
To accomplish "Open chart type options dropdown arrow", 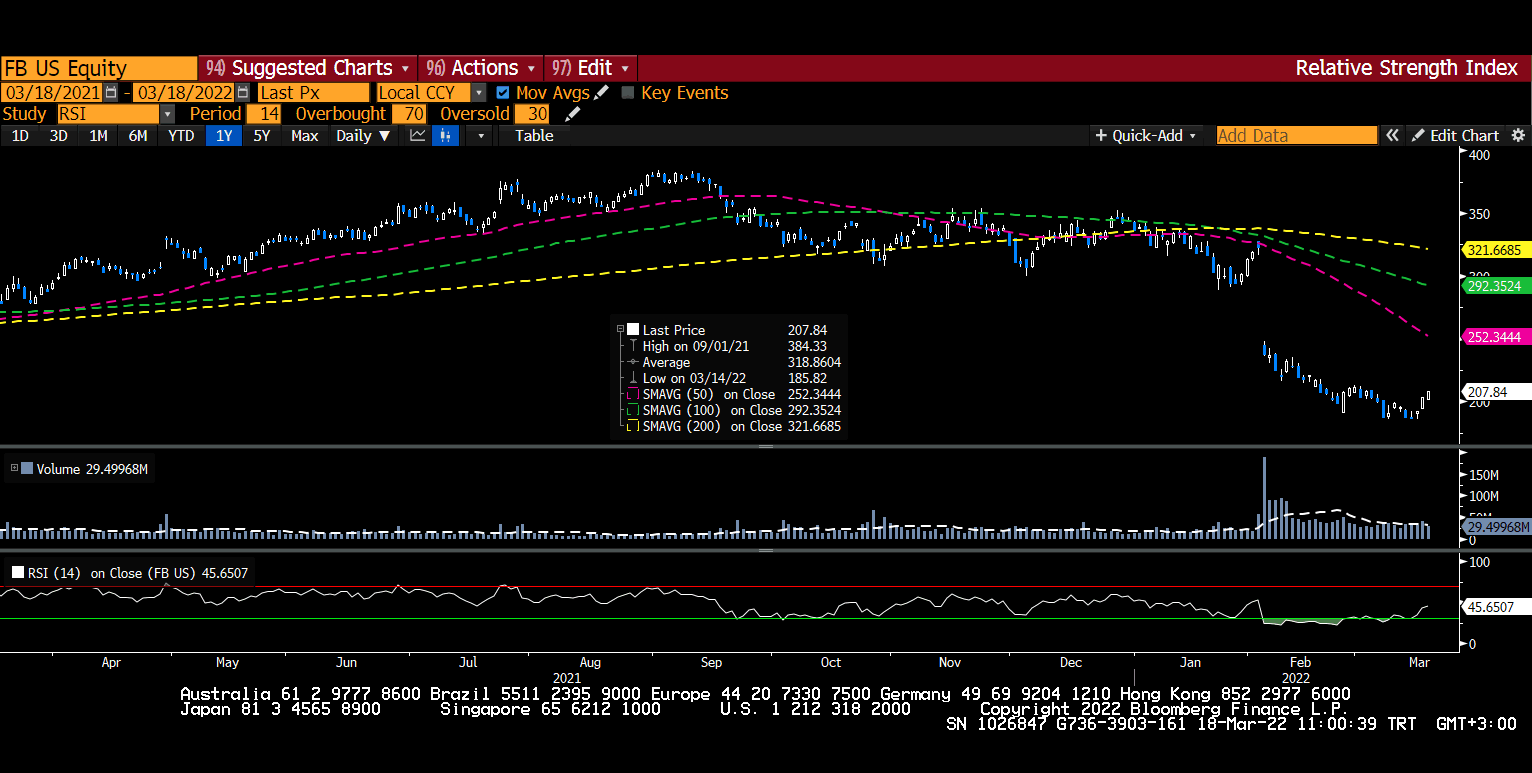I will [481, 136].
